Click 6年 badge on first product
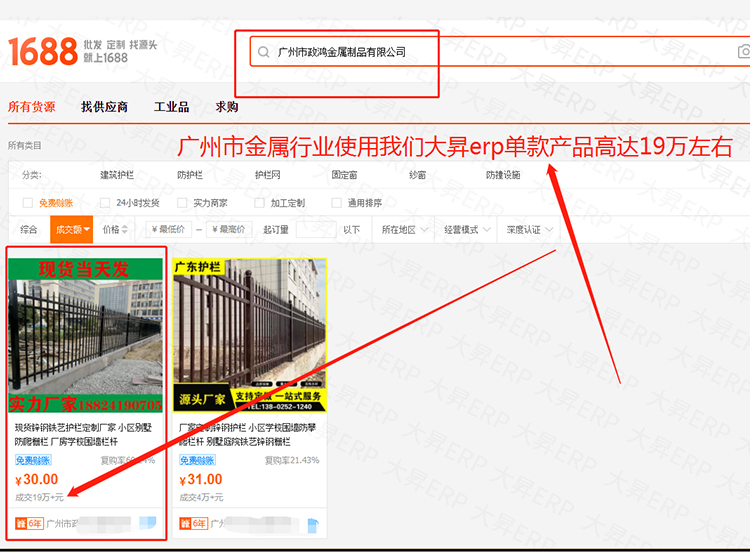 pos(29,523)
